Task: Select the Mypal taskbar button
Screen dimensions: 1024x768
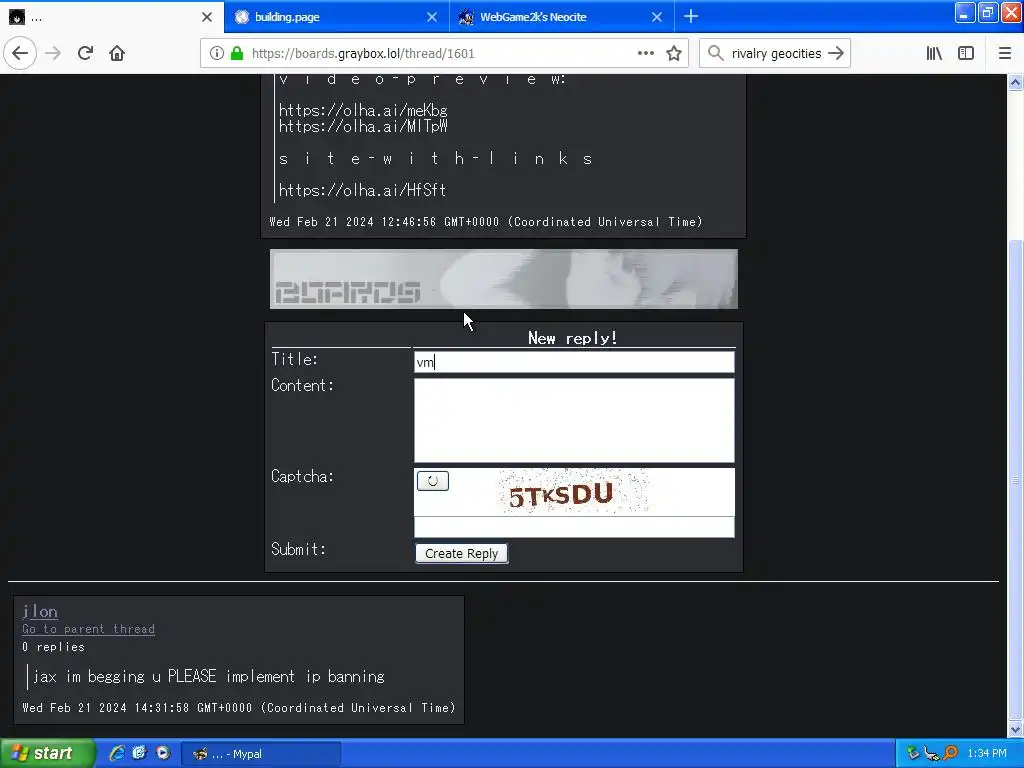Action: [260, 754]
